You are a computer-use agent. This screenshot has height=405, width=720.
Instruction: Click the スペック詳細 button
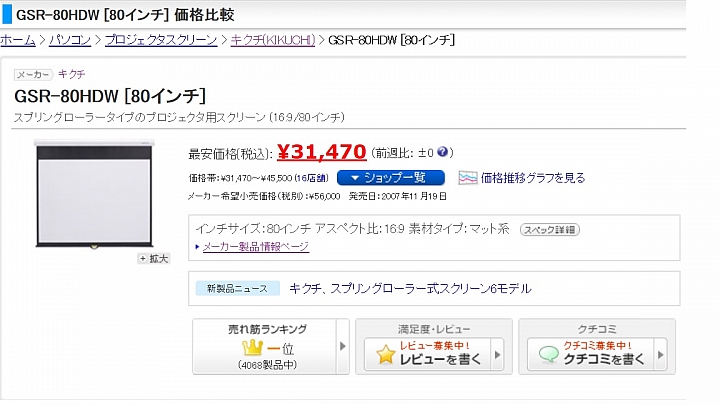coord(550,229)
